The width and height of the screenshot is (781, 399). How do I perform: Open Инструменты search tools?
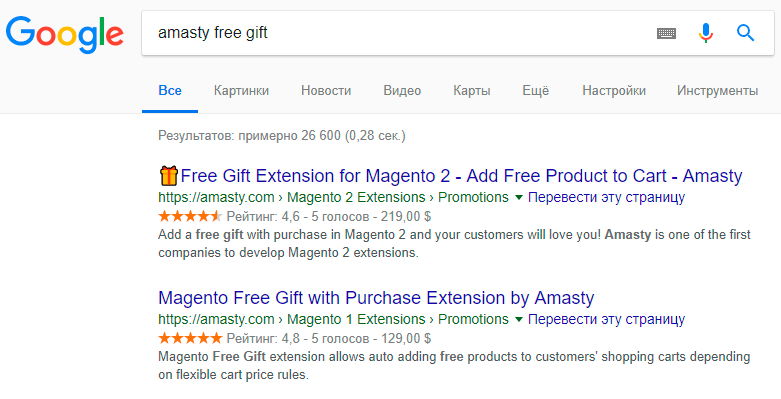tap(717, 91)
